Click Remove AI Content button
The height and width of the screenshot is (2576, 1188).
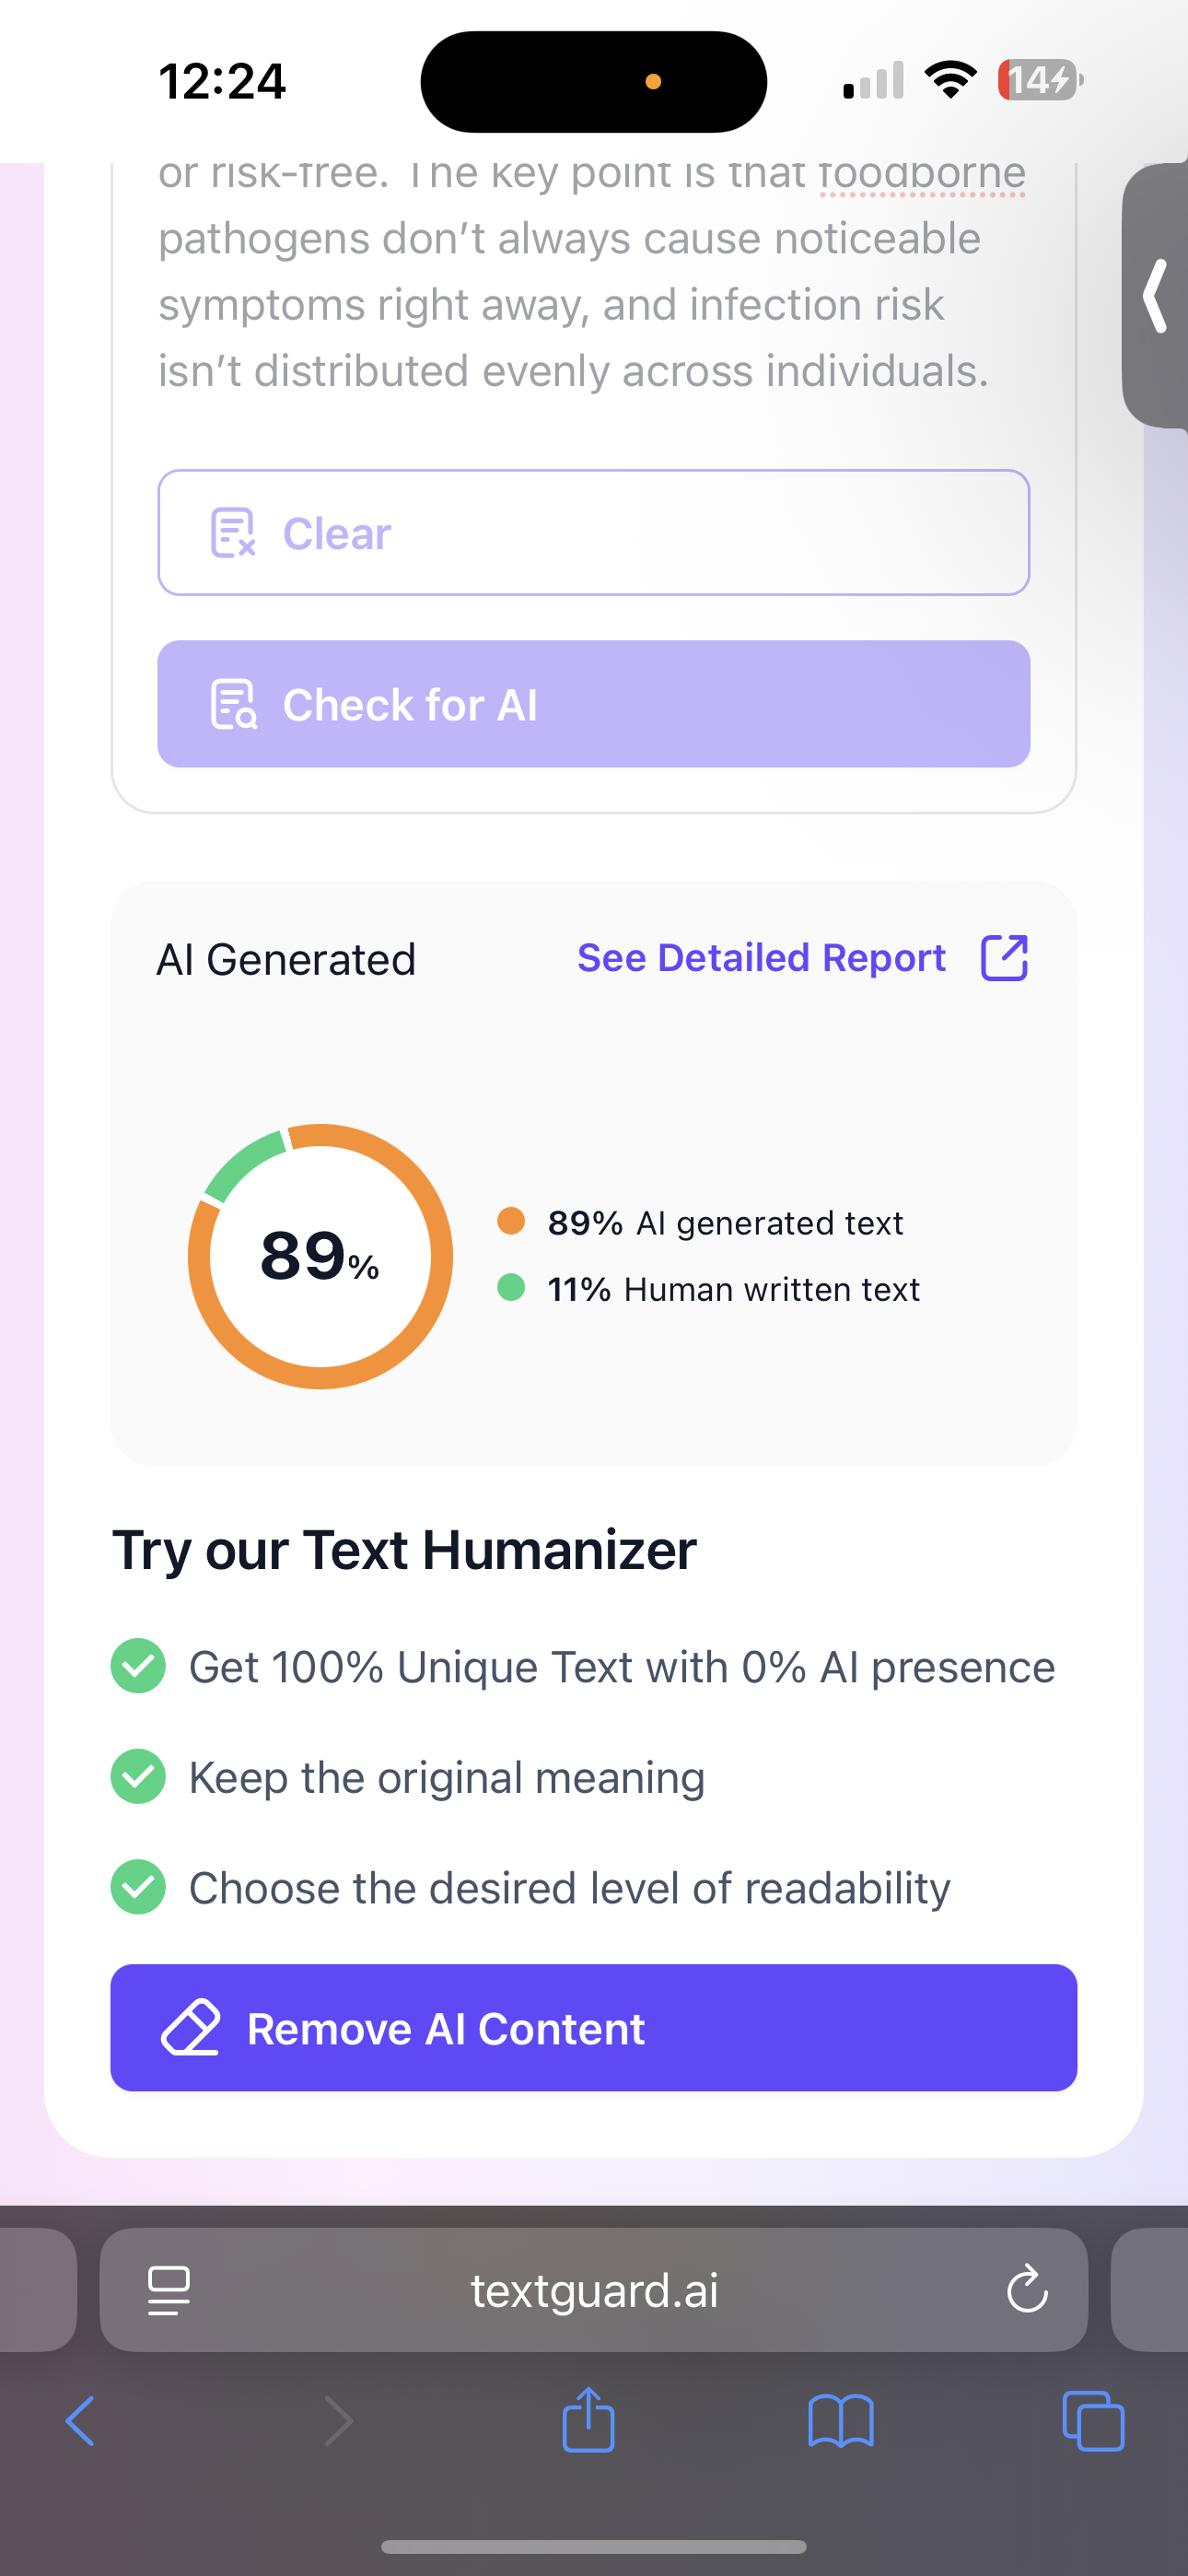(594, 2028)
